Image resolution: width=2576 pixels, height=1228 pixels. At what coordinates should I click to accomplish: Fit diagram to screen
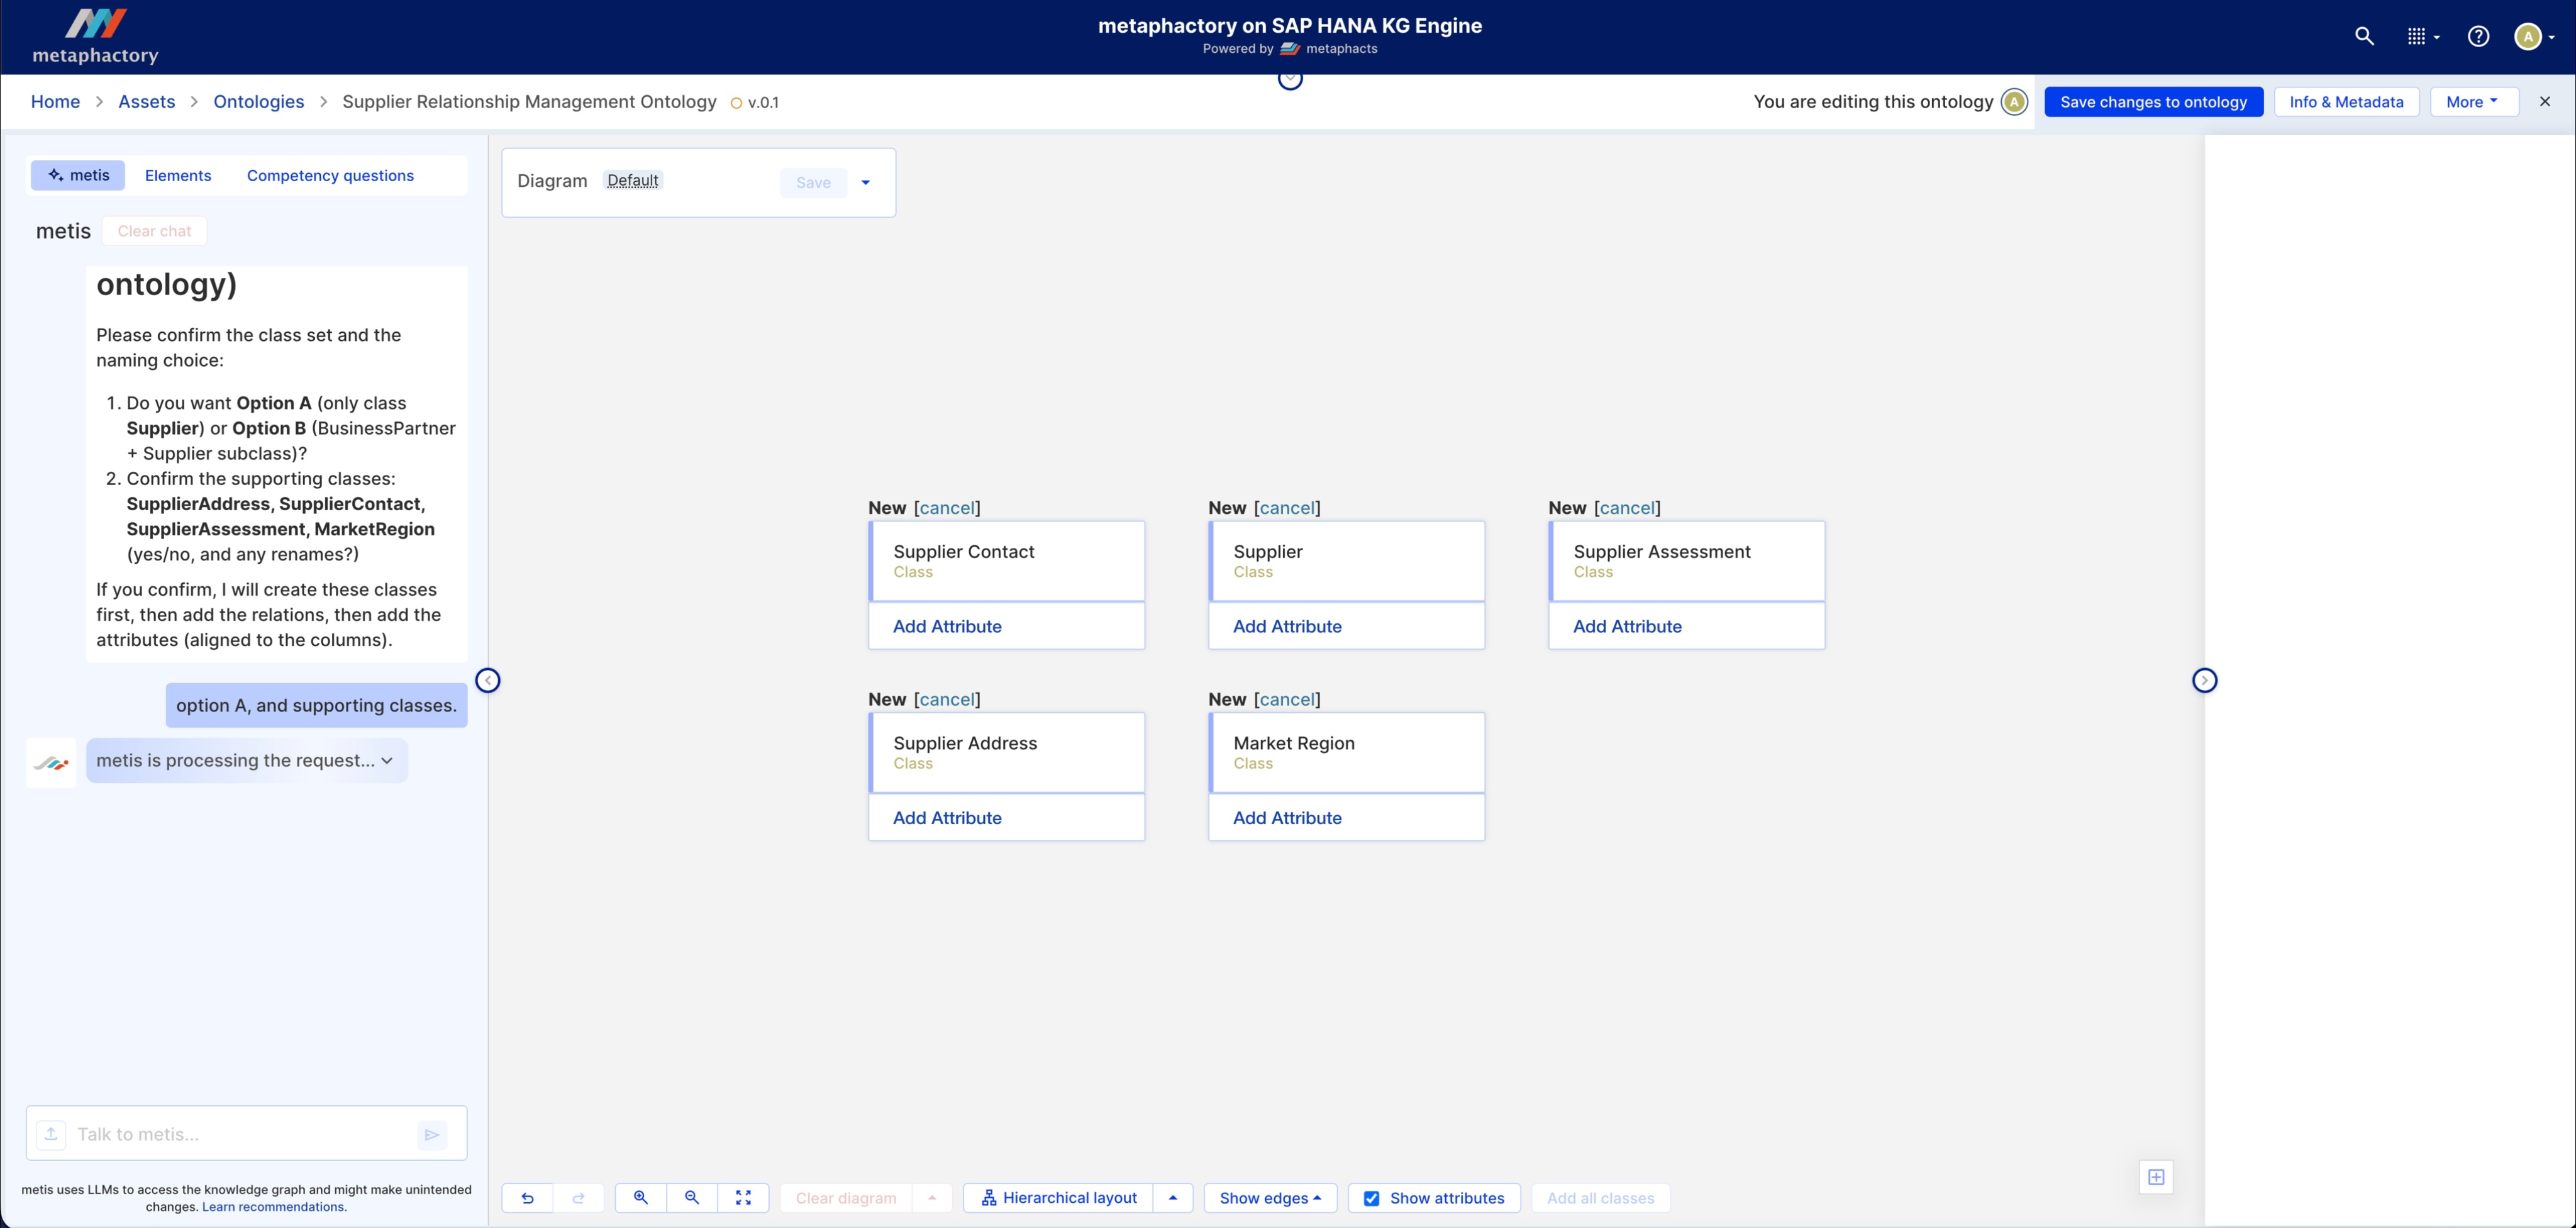743,1198
